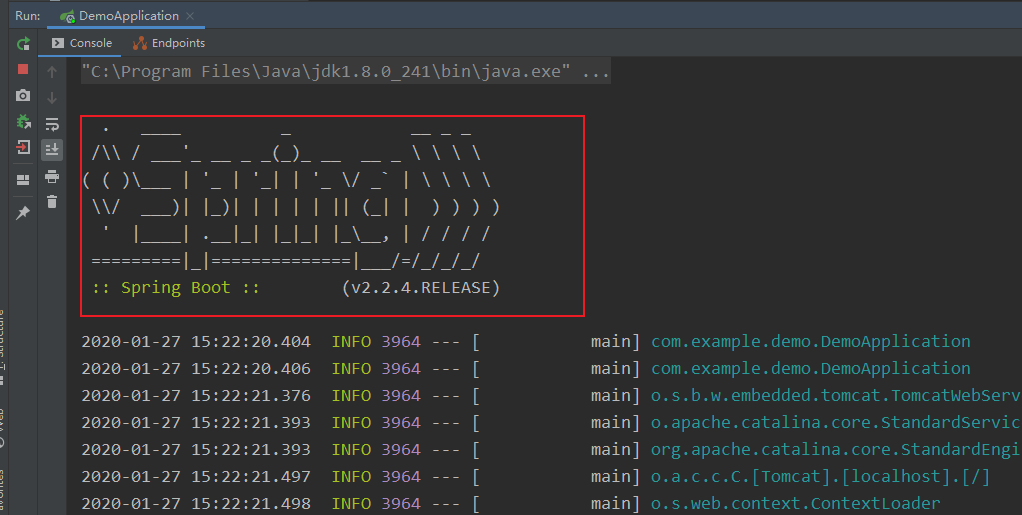This screenshot has width=1022, height=515.
Task: Open the Restore Layout icon
Action: pos(23,180)
